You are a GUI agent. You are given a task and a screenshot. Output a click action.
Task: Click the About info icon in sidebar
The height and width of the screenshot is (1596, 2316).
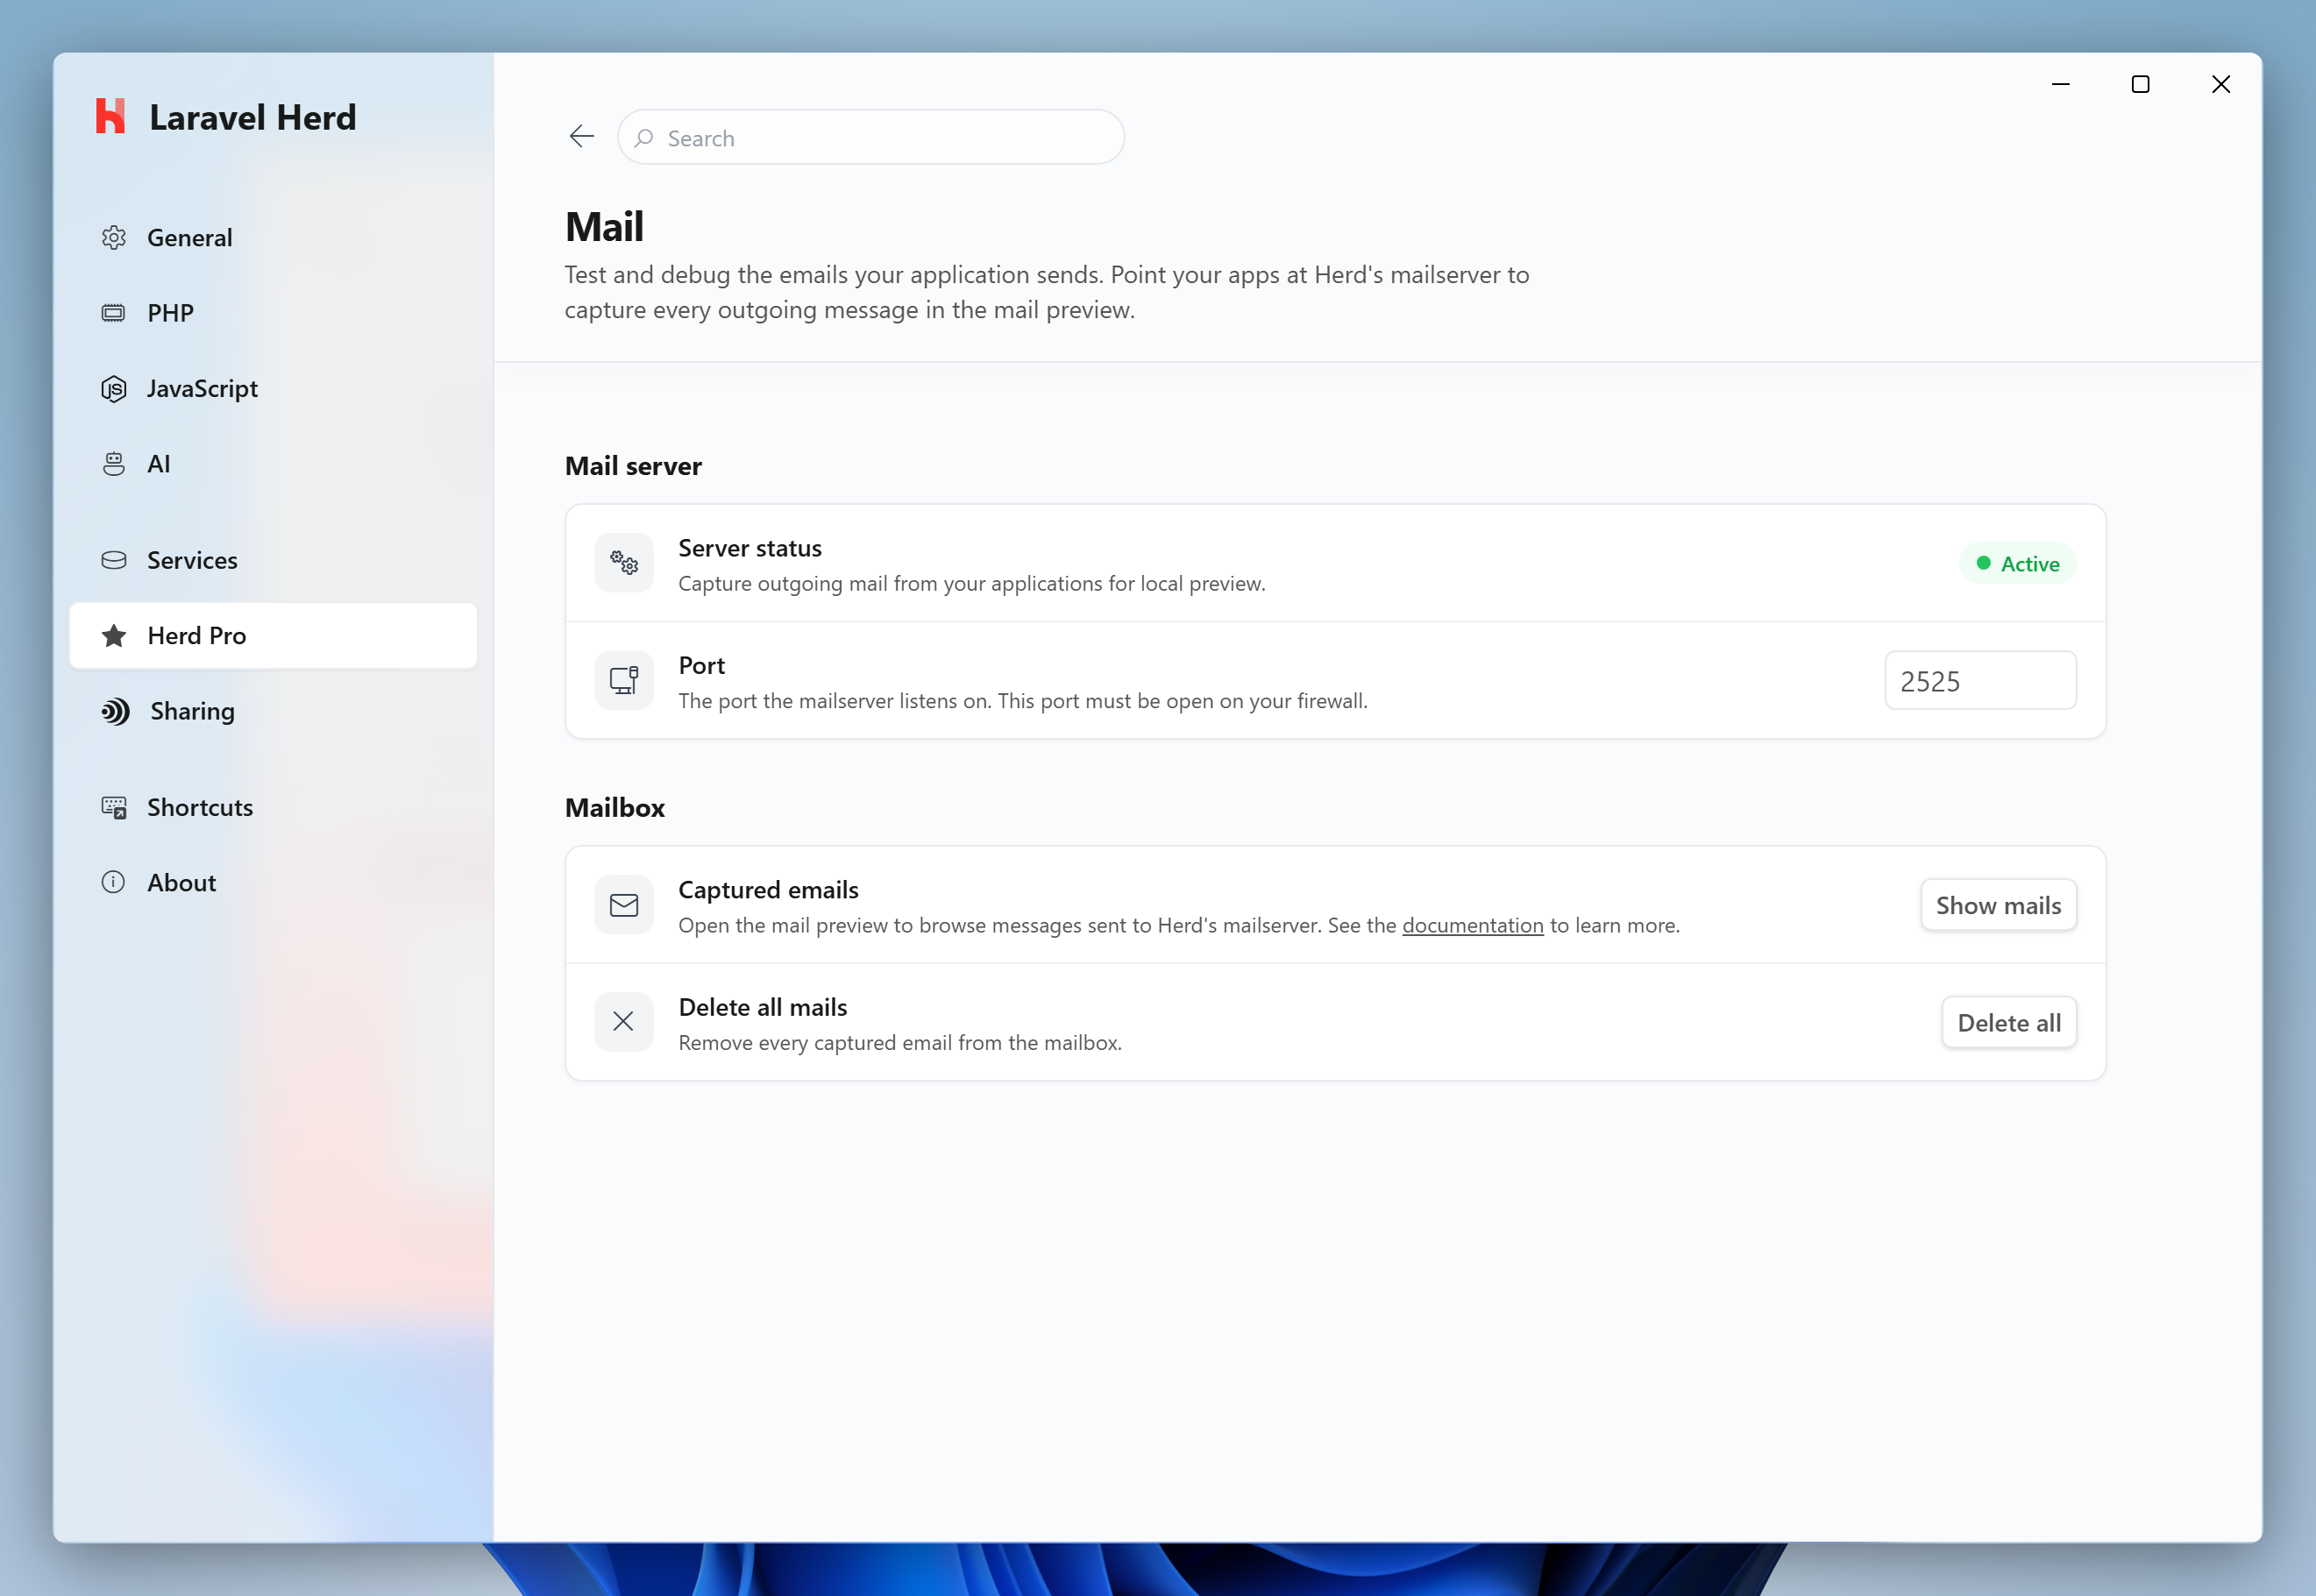click(114, 882)
